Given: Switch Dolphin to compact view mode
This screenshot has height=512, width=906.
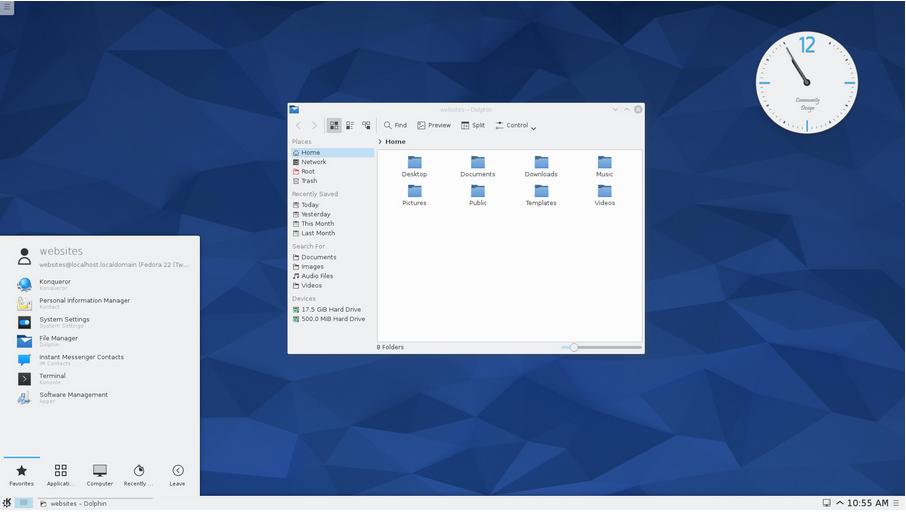Looking at the screenshot, I should (x=350, y=125).
